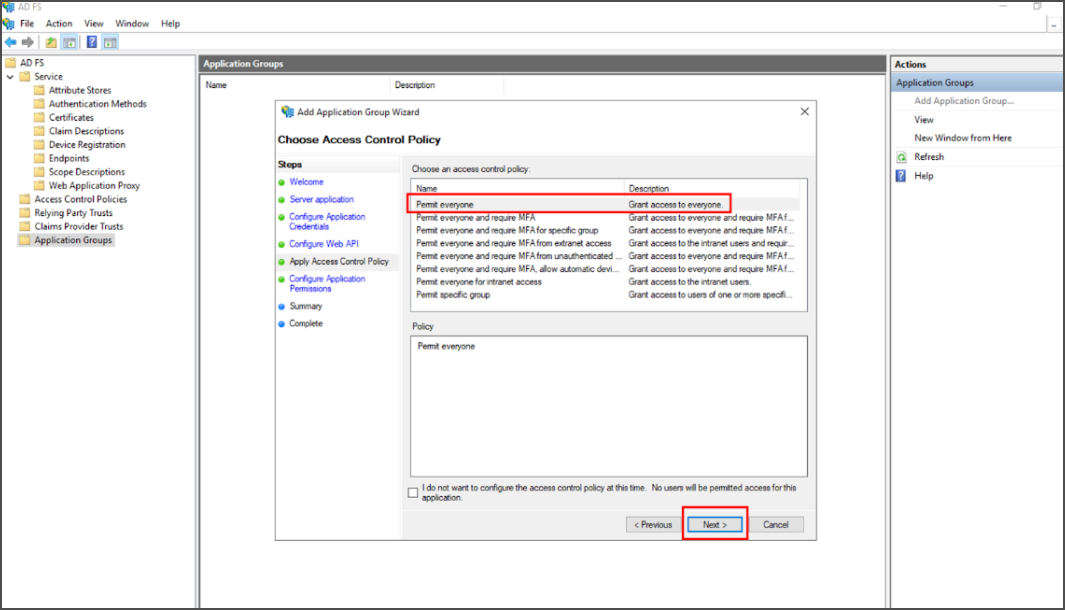Toggle the Show/Hide Console Tree toolbar icon
Image resolution: width=1065 pixels, height=610 pixels.
(x=69, y=41)
